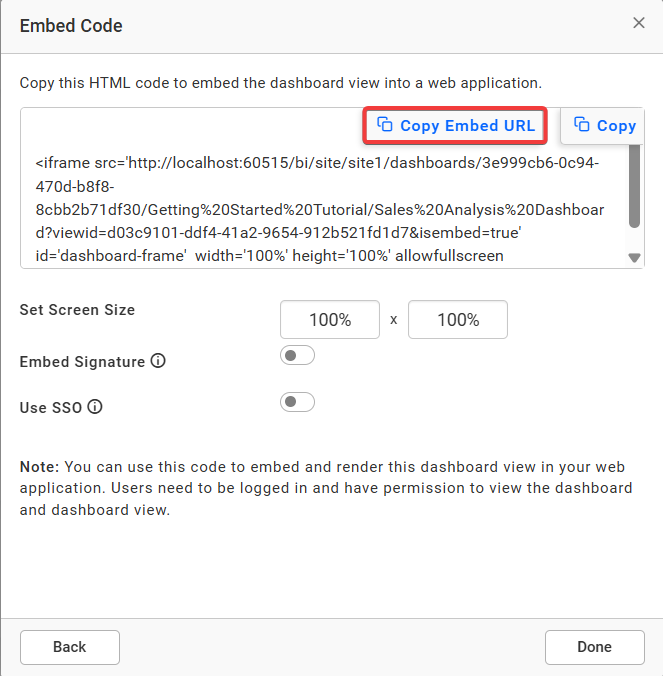Screen dimensions: 663x676
Task: Click the Embed Code dialog title
Action: click(x=71, y=26)
